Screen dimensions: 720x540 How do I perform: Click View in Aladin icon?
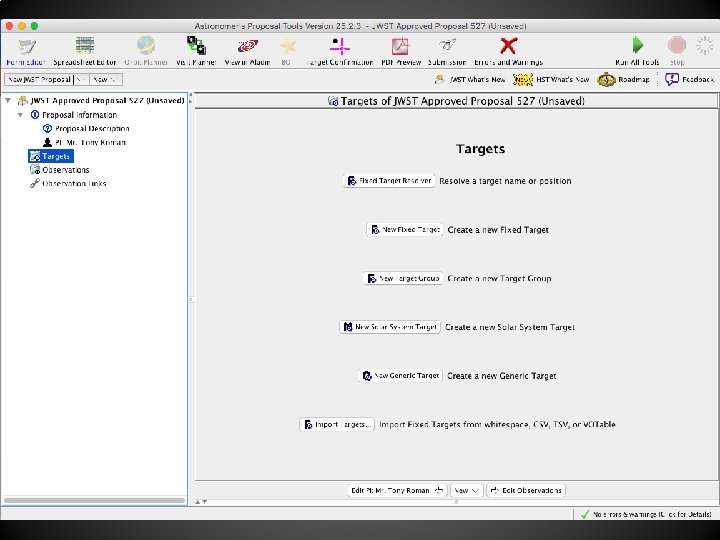[248, 51]
